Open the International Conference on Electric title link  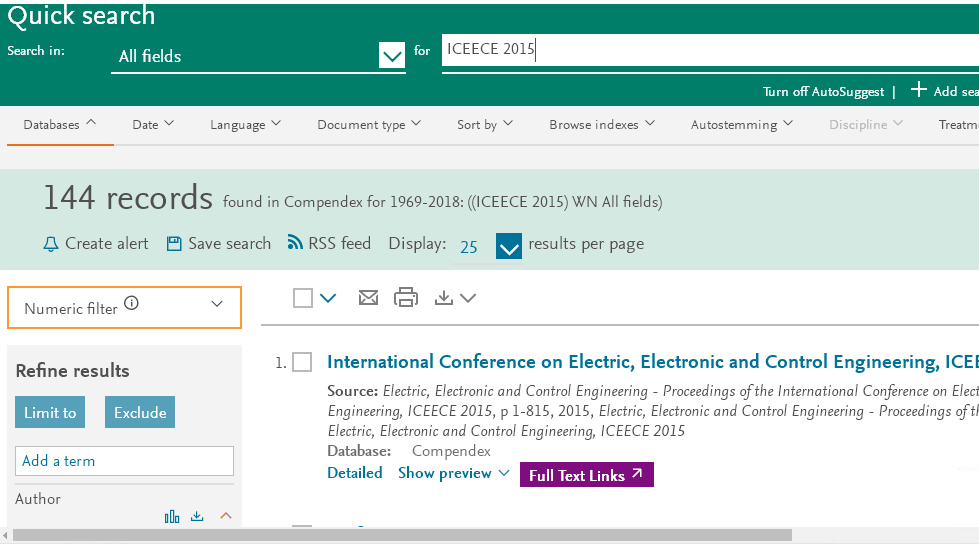(652, 361)
